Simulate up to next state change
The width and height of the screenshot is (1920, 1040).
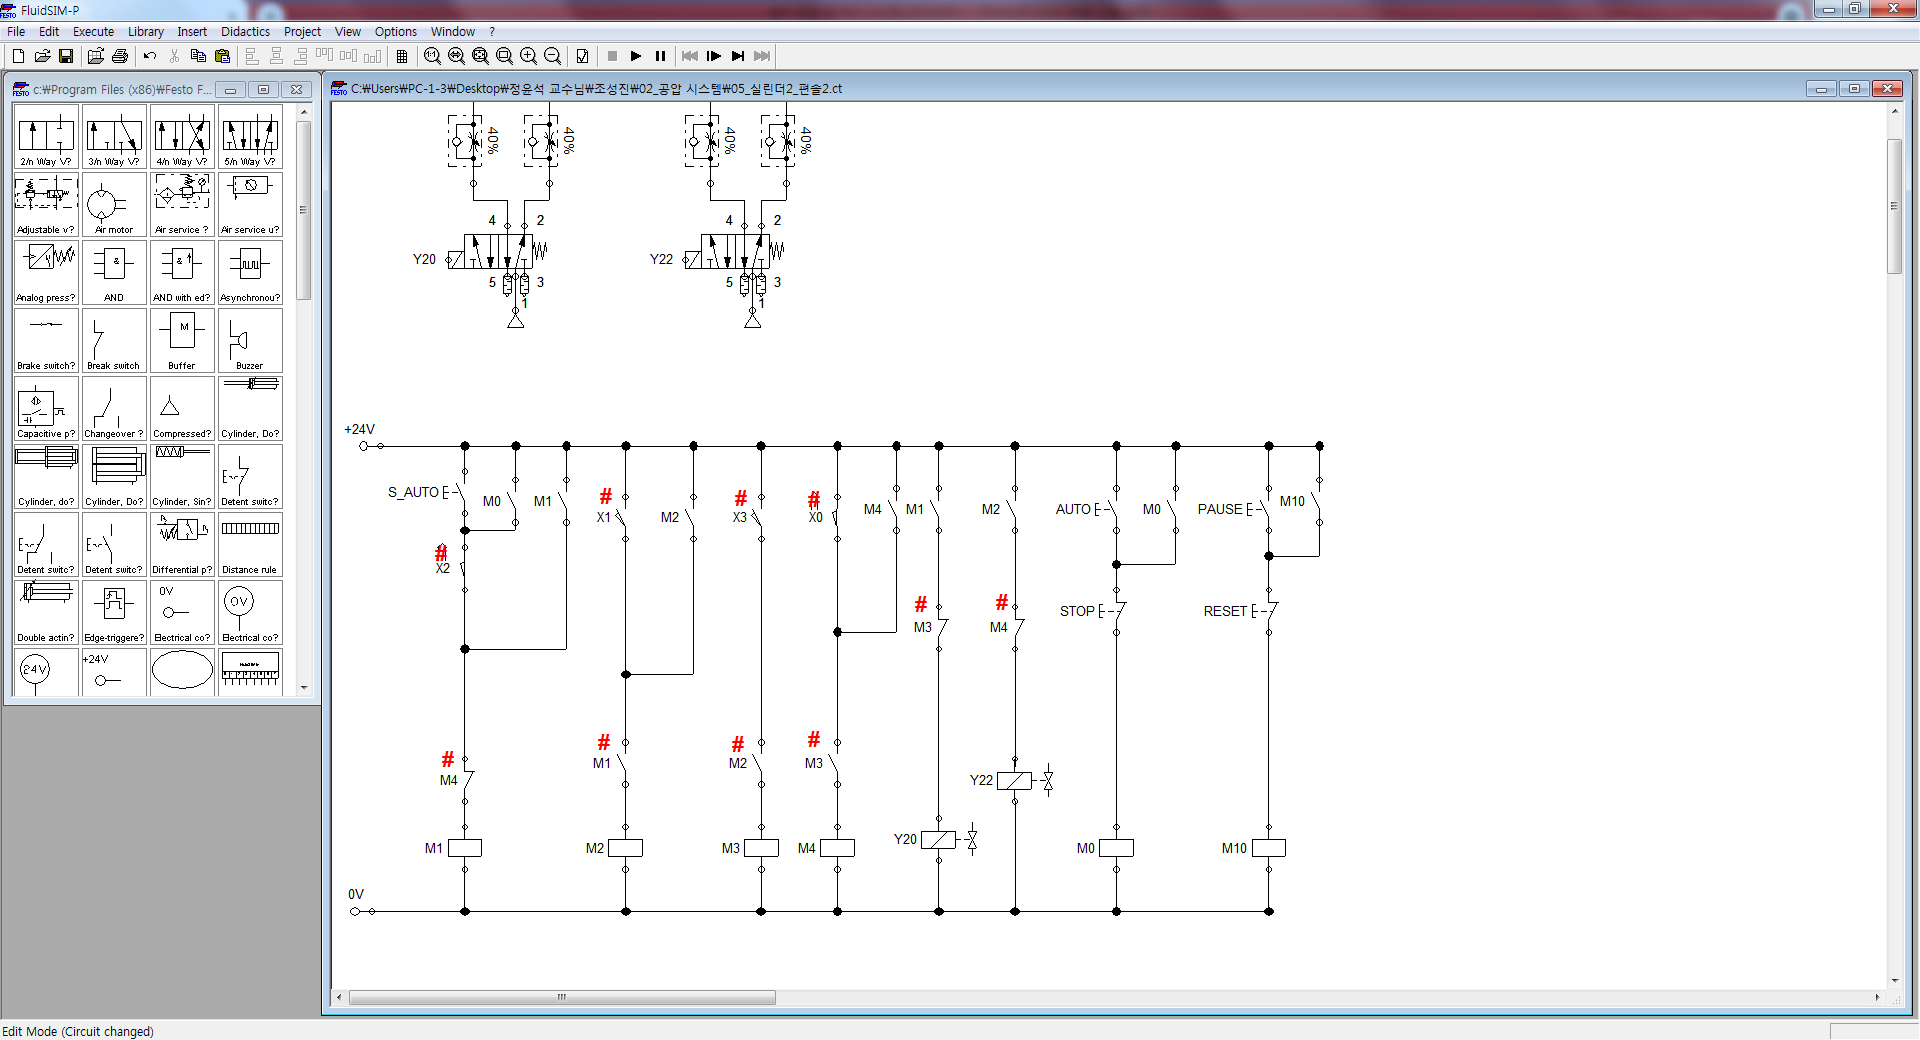(738, 56)
